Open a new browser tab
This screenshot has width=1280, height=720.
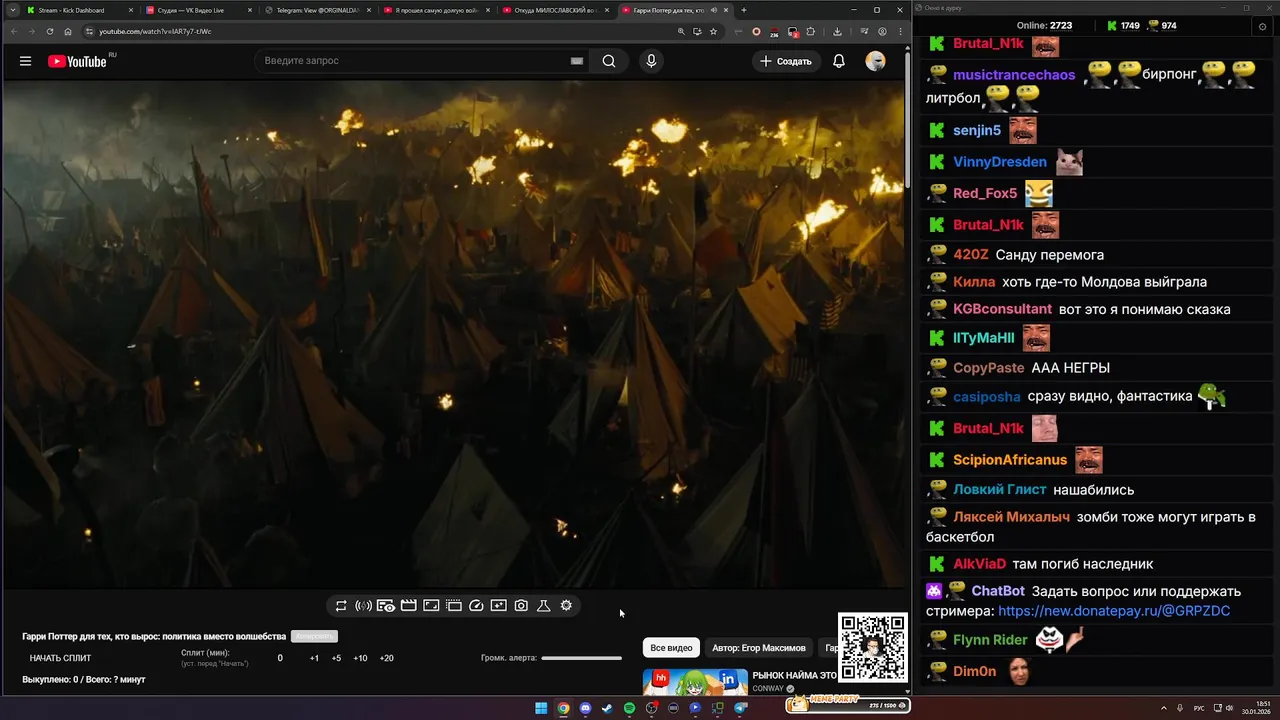point(743,10)
